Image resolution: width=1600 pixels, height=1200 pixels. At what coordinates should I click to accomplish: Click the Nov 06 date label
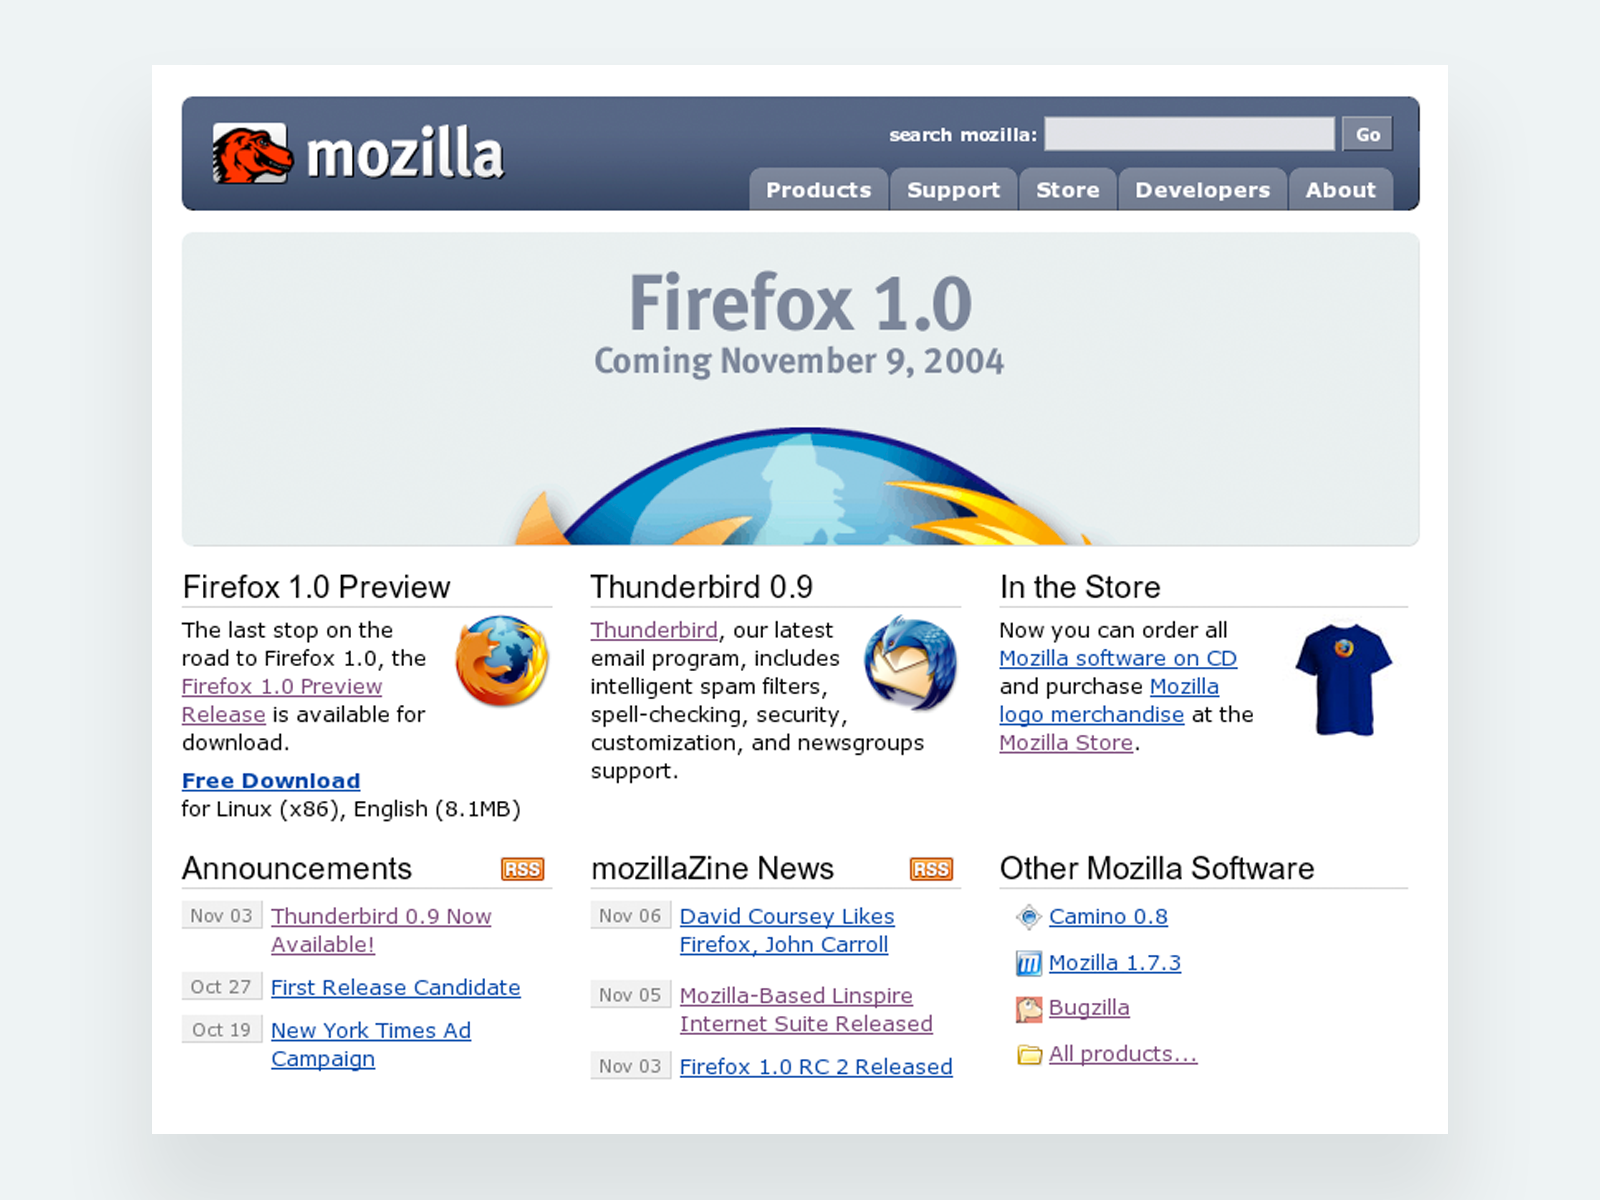point(630,916)
